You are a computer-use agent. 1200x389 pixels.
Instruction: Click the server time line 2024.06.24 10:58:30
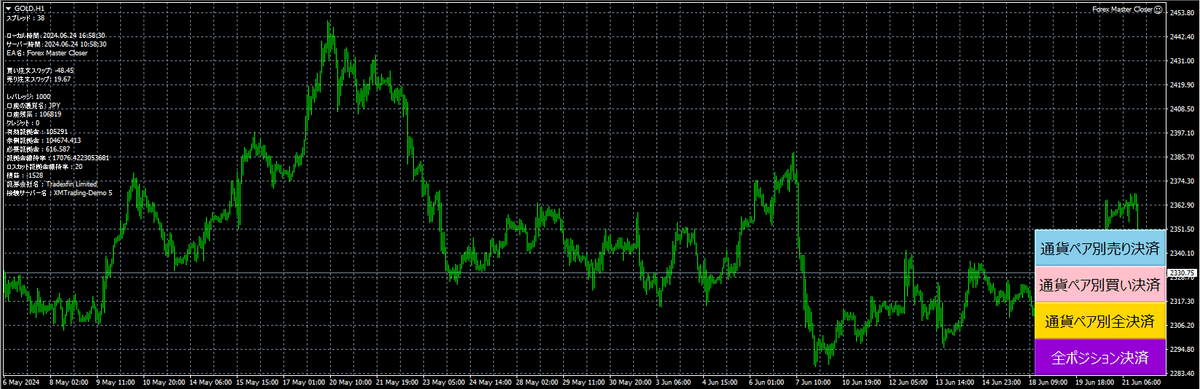pyautogui.click(x=56, y=44)
